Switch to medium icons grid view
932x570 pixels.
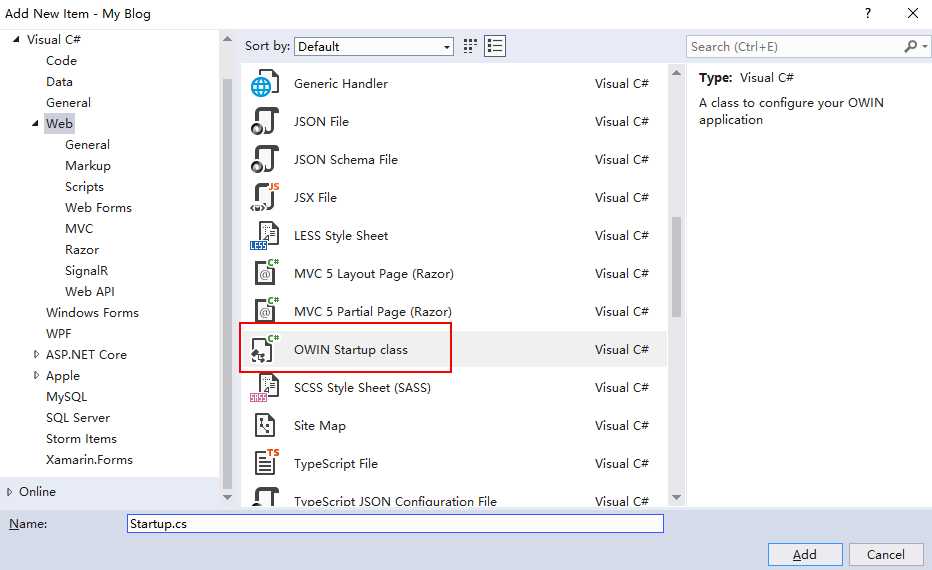point(470,46)
